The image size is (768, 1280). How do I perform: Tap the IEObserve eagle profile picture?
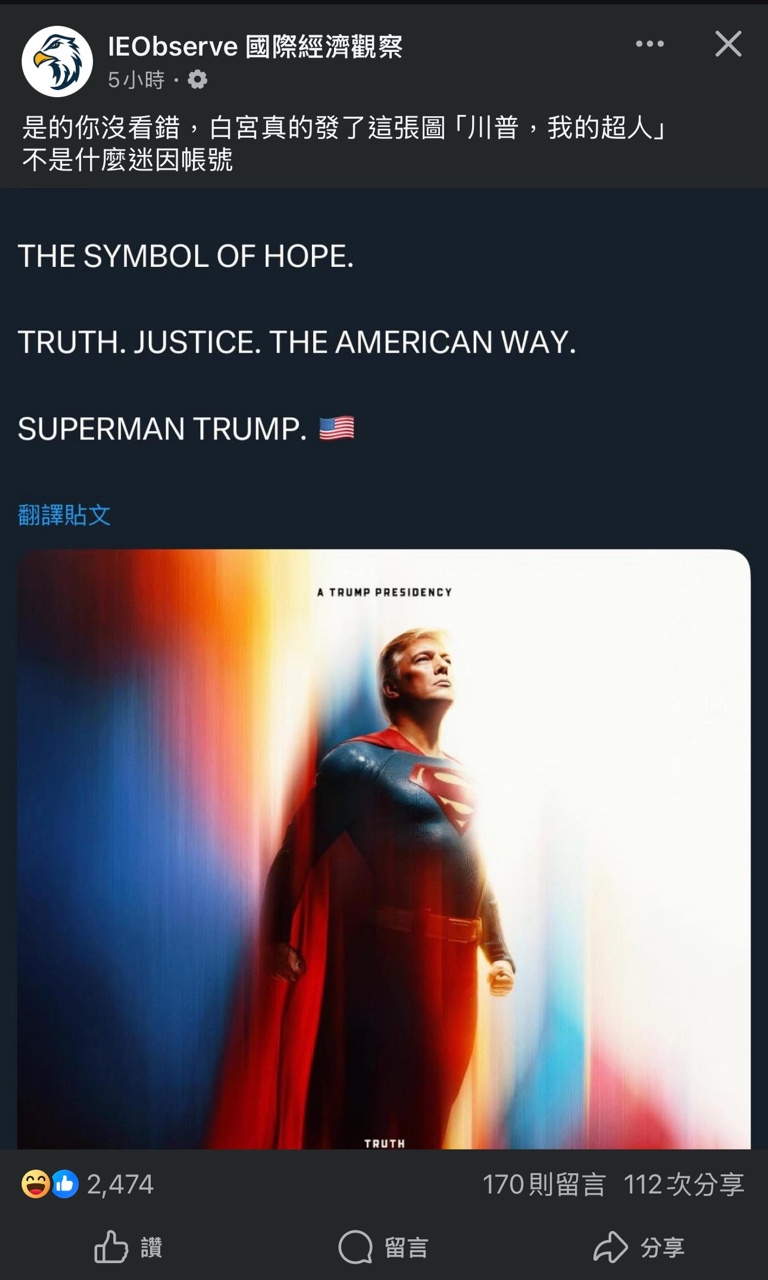coord(57,61)
